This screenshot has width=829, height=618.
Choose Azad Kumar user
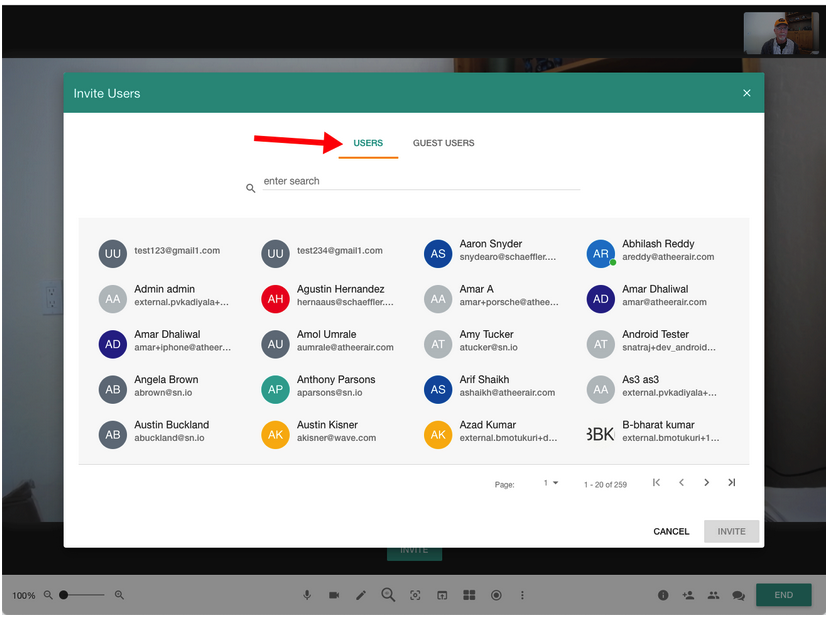(x=491, y=435)
